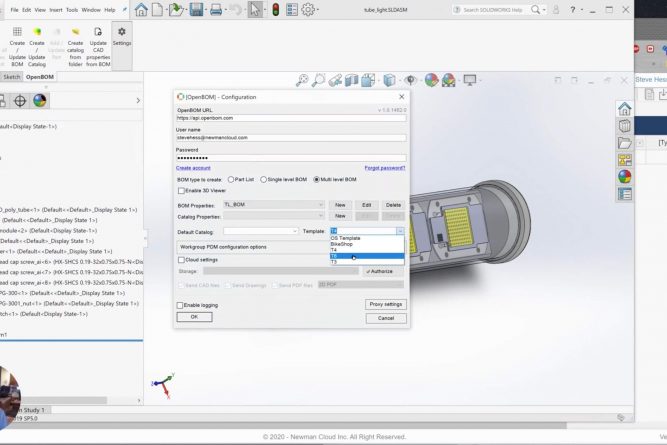The height and width of the screenshot is (445, 667).
Task: Enable the 3D Viewer checkbox
Action: coord(181,189)
